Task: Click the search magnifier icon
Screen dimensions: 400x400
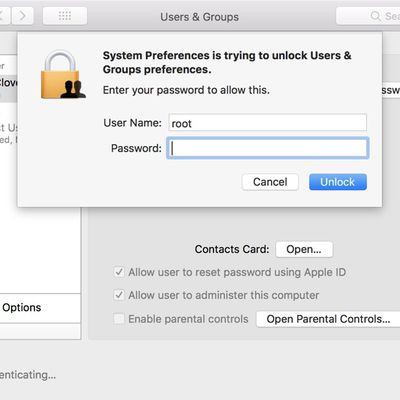Action: click(x=376, y=16)
